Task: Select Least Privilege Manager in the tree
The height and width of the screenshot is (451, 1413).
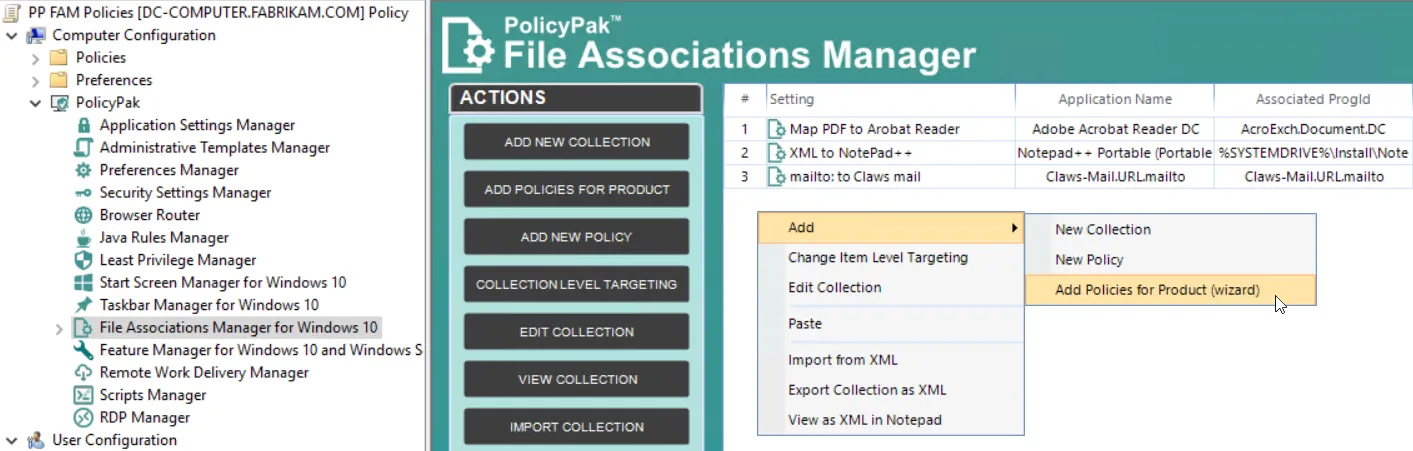Action: coord(178,260)
